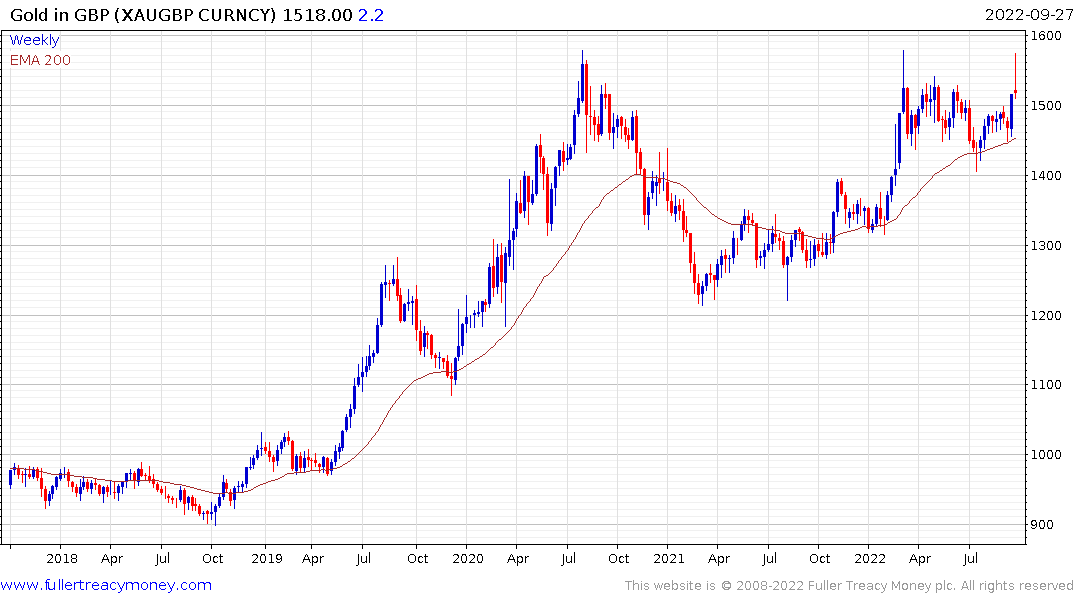This screenshot has width=1075, height=600.
Task: Select the 1400 price axis label
Action: 1046,176
